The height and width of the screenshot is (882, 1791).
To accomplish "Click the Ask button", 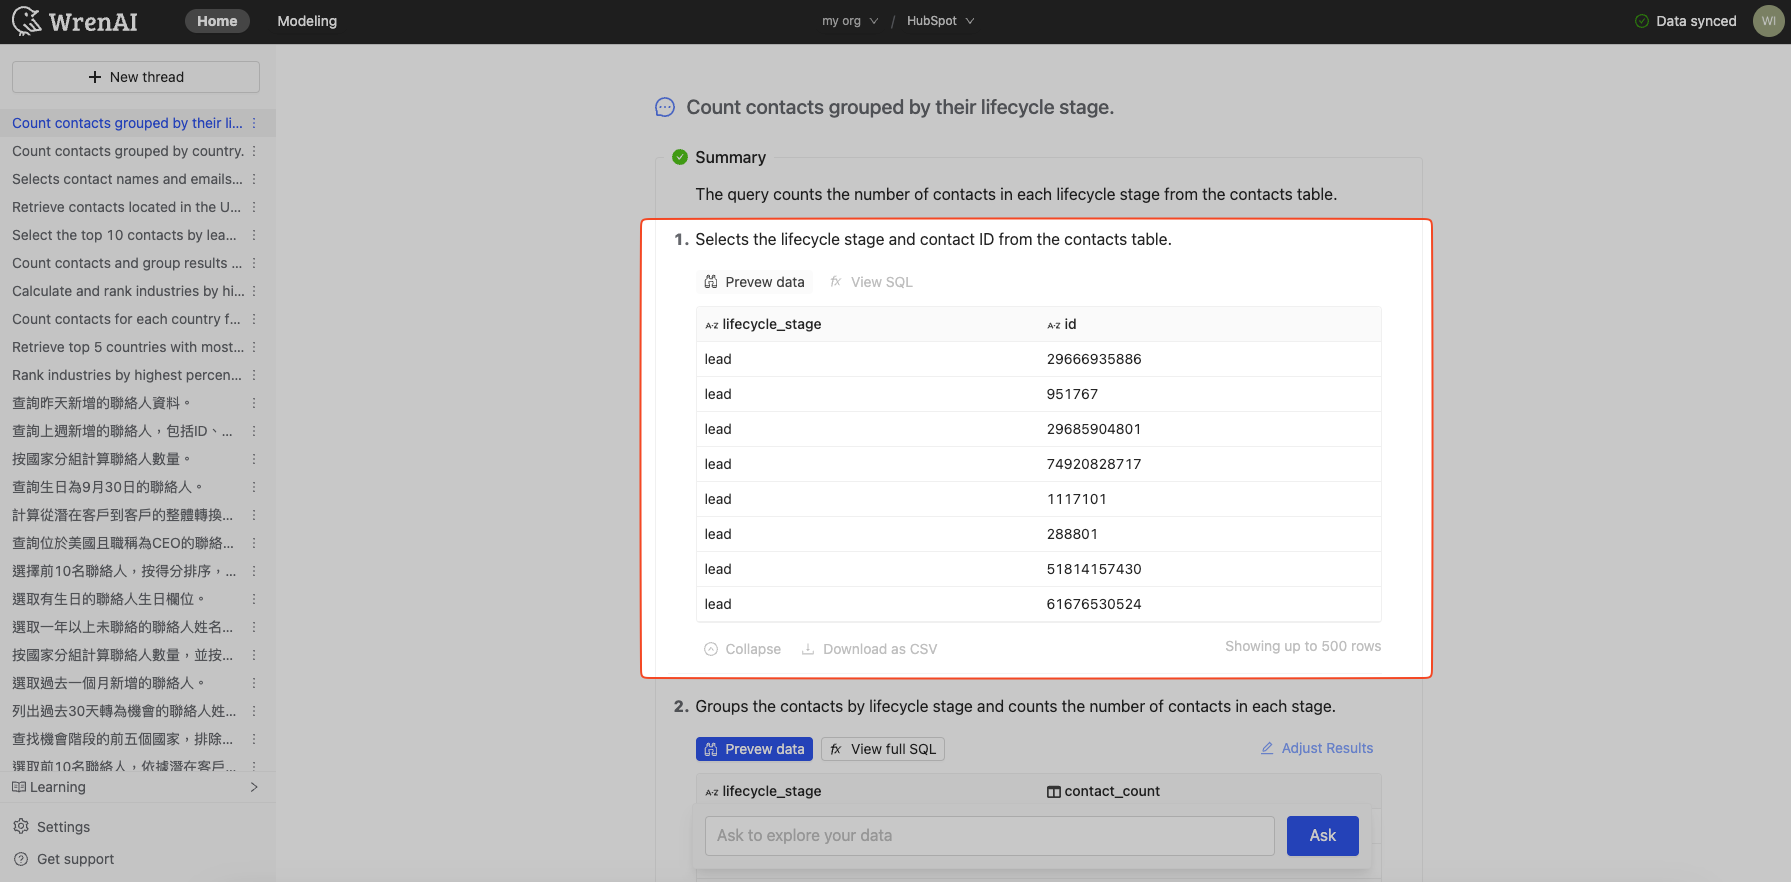I will tap(1322, 836).
